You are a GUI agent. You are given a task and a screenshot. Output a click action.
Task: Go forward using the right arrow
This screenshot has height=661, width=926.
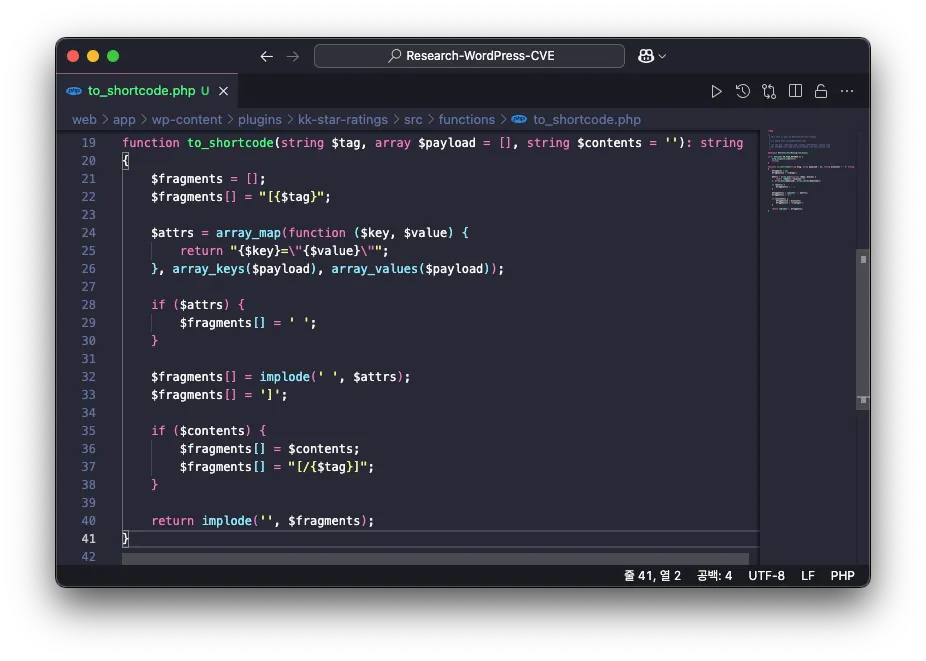[293, 56]
